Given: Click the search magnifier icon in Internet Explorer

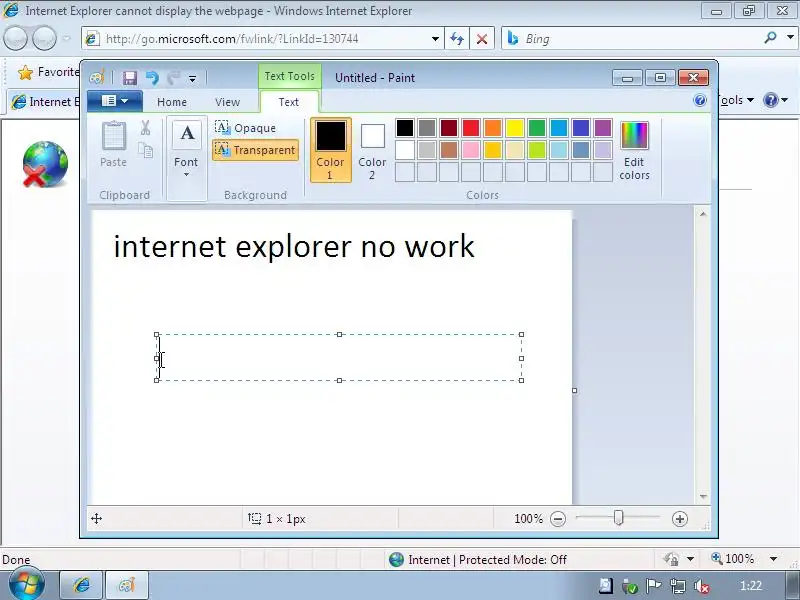Looking at the screenshot, I should [x=770, y=38].
